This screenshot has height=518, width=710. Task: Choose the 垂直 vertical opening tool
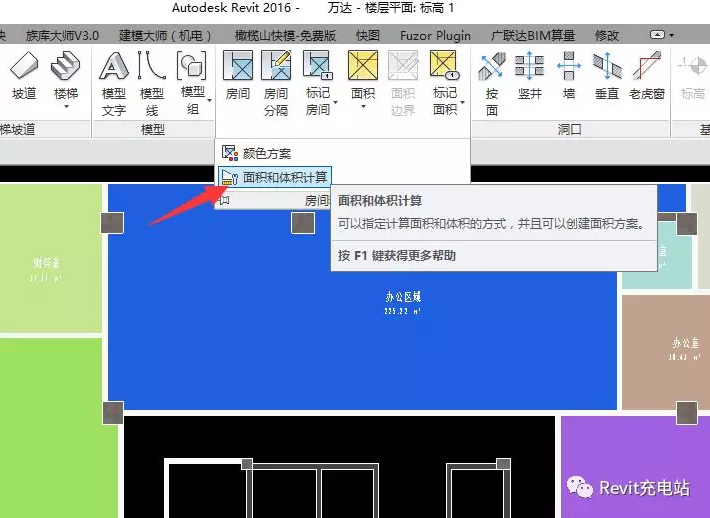[x=607, y=76]
